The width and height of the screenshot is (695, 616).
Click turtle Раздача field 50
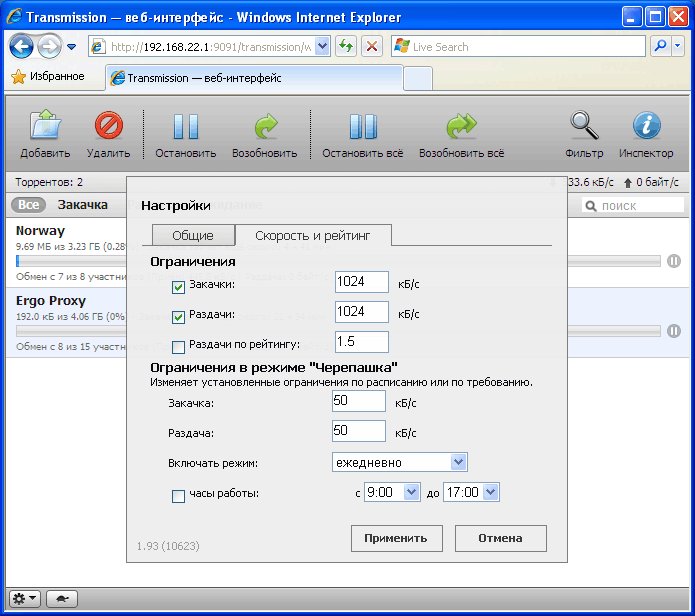pyautogui.click(x=359, y=431)
